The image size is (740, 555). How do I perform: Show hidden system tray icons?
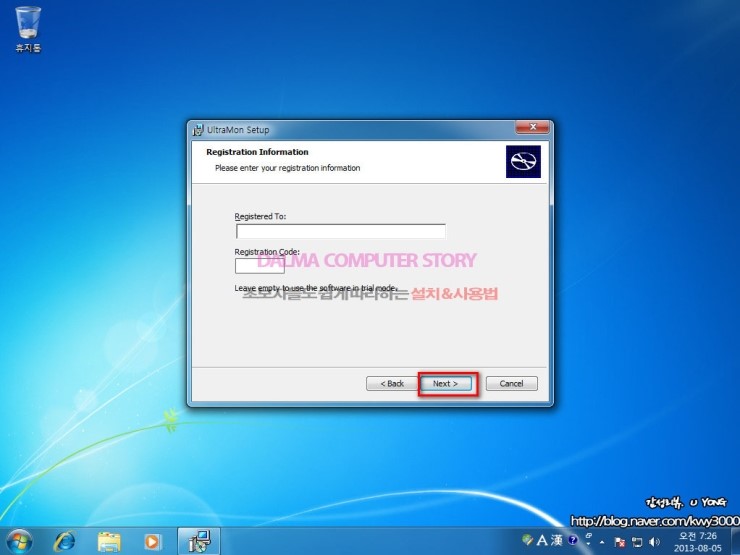click(602, 541)
